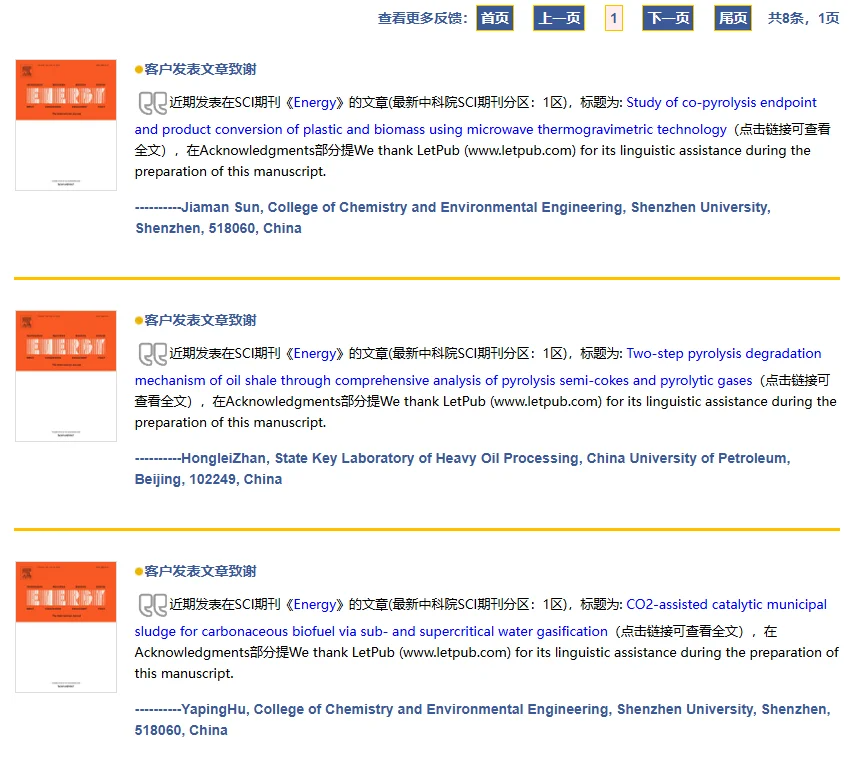Click the 上一页 previous page button

558,17
